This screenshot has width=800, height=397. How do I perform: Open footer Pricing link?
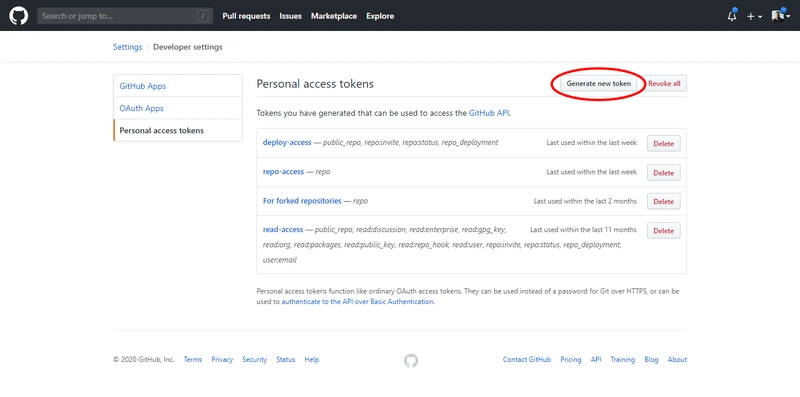point(571,360)
